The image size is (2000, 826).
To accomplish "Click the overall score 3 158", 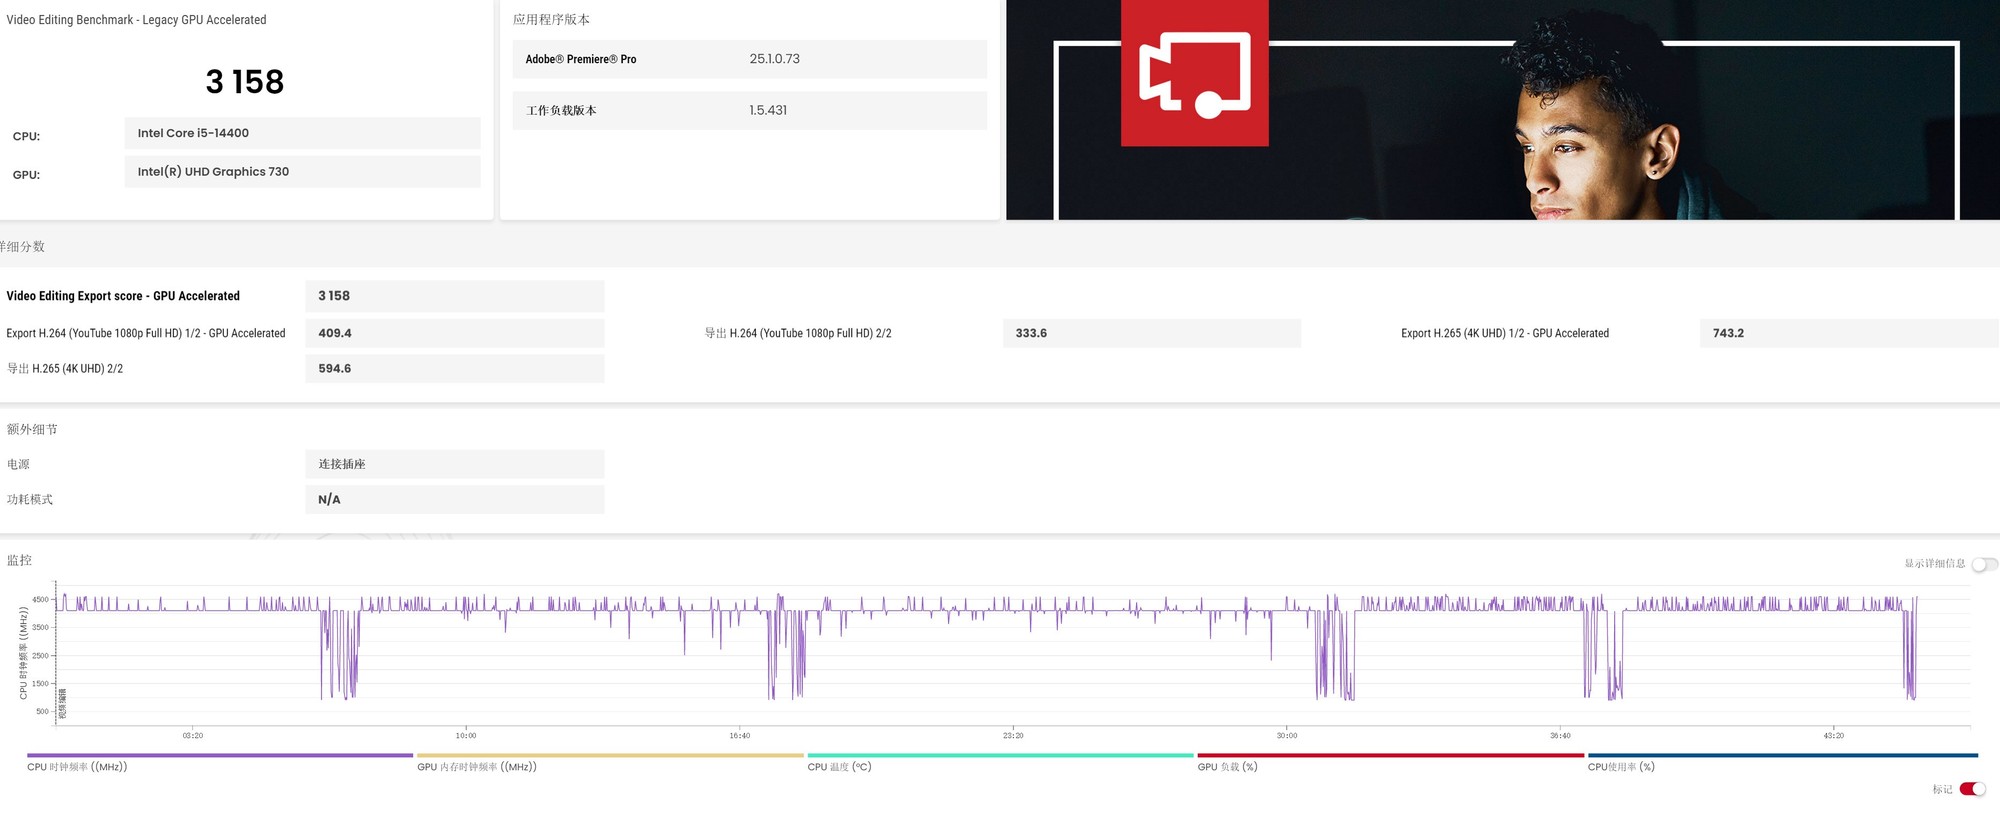I will coord(245,82).
